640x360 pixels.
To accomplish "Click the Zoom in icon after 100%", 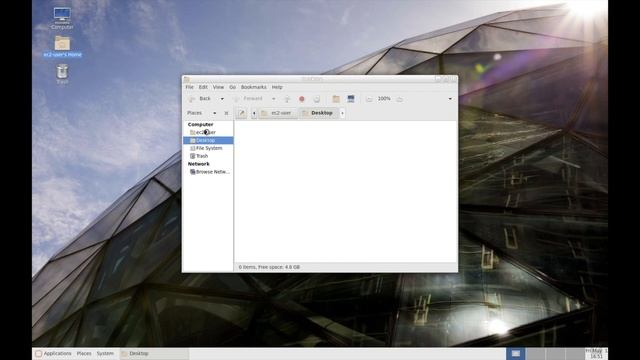I will click(400, 99).
